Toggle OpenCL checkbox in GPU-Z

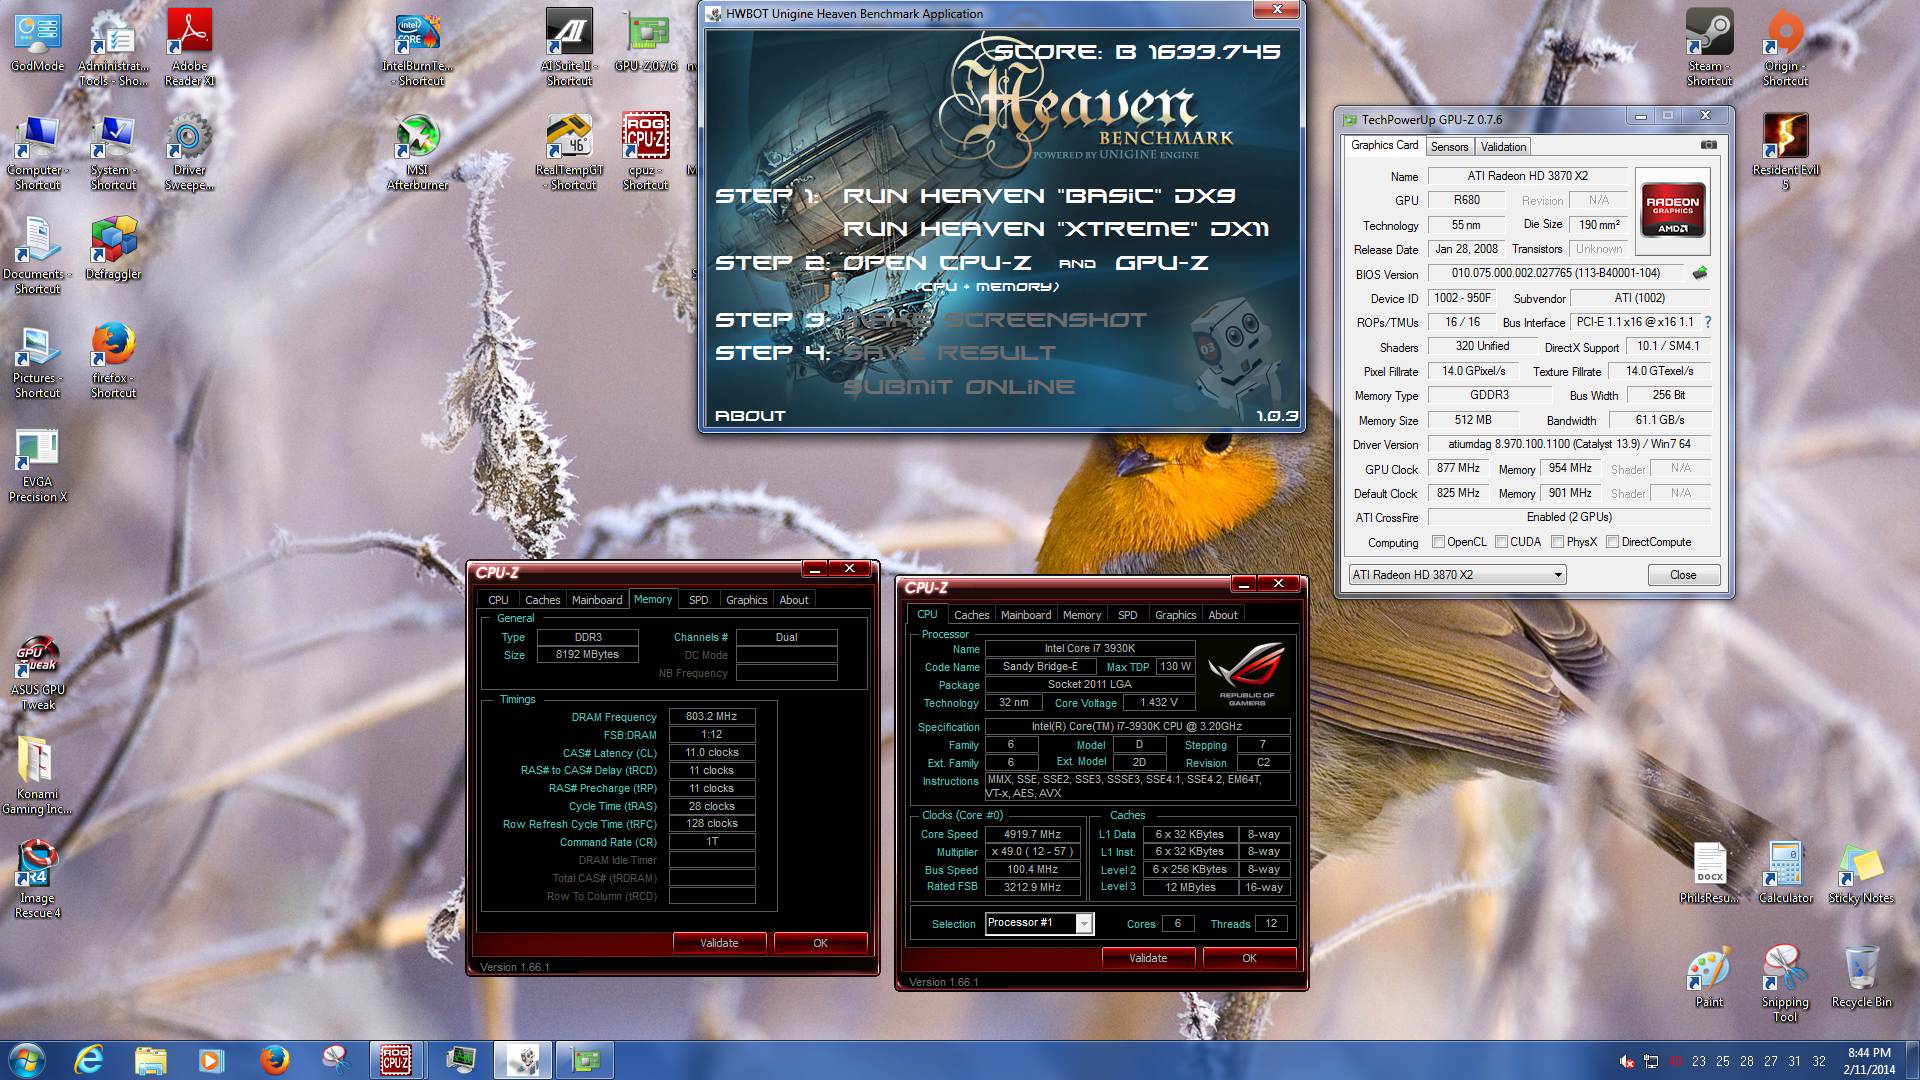click(x=1438, y=542)
